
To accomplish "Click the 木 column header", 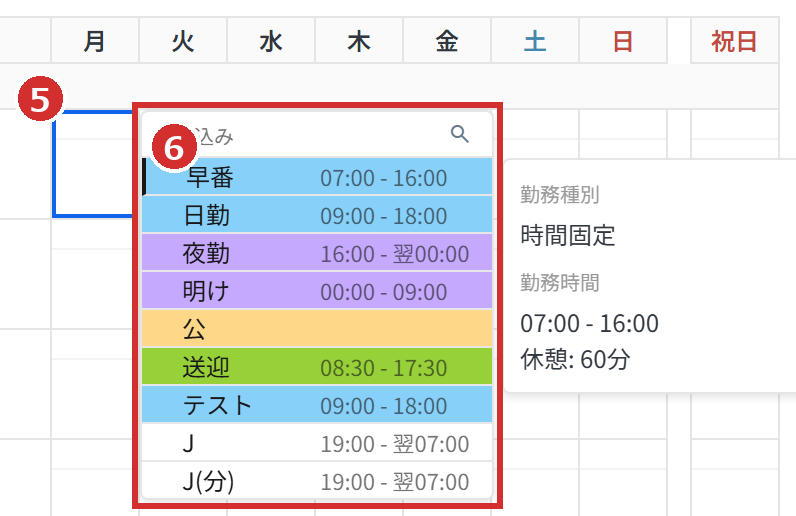I will (x=359, y=41).
